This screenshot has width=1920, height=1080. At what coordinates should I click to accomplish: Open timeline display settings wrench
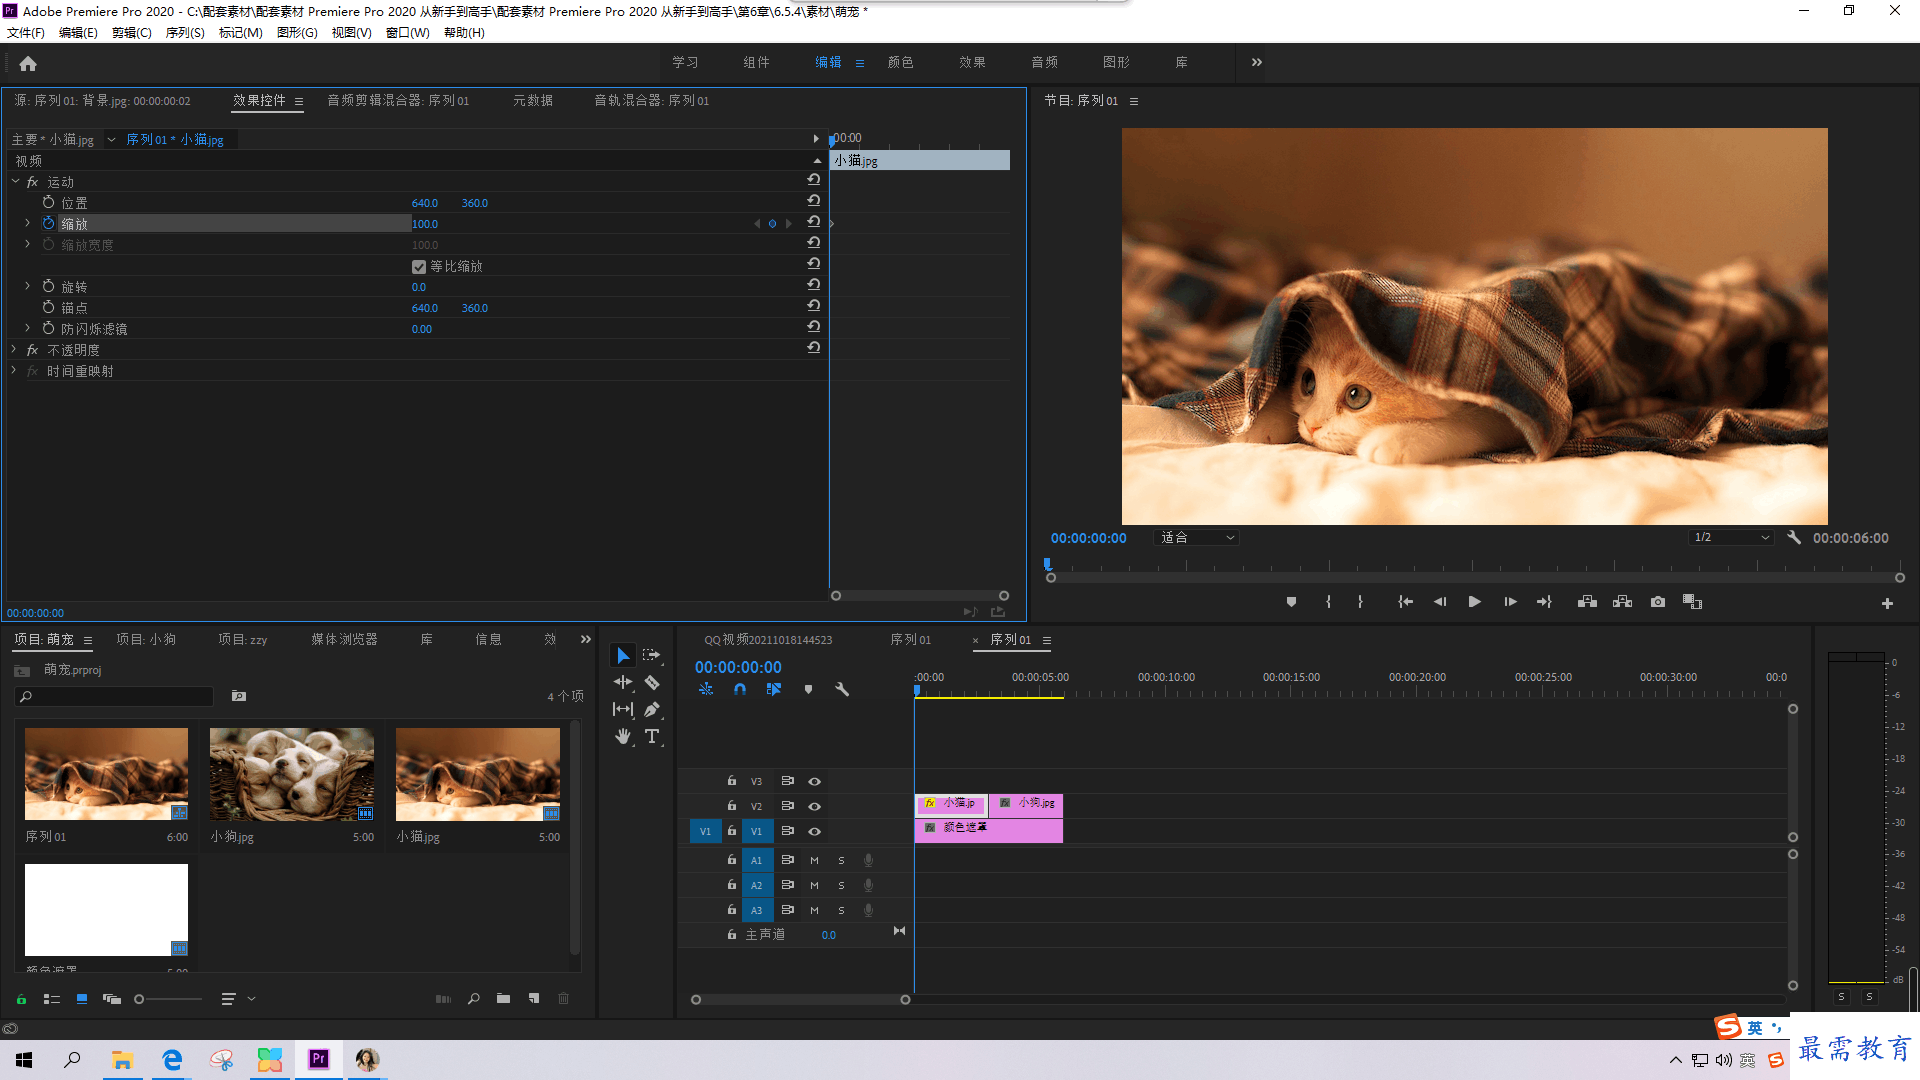tap(842, 689)
